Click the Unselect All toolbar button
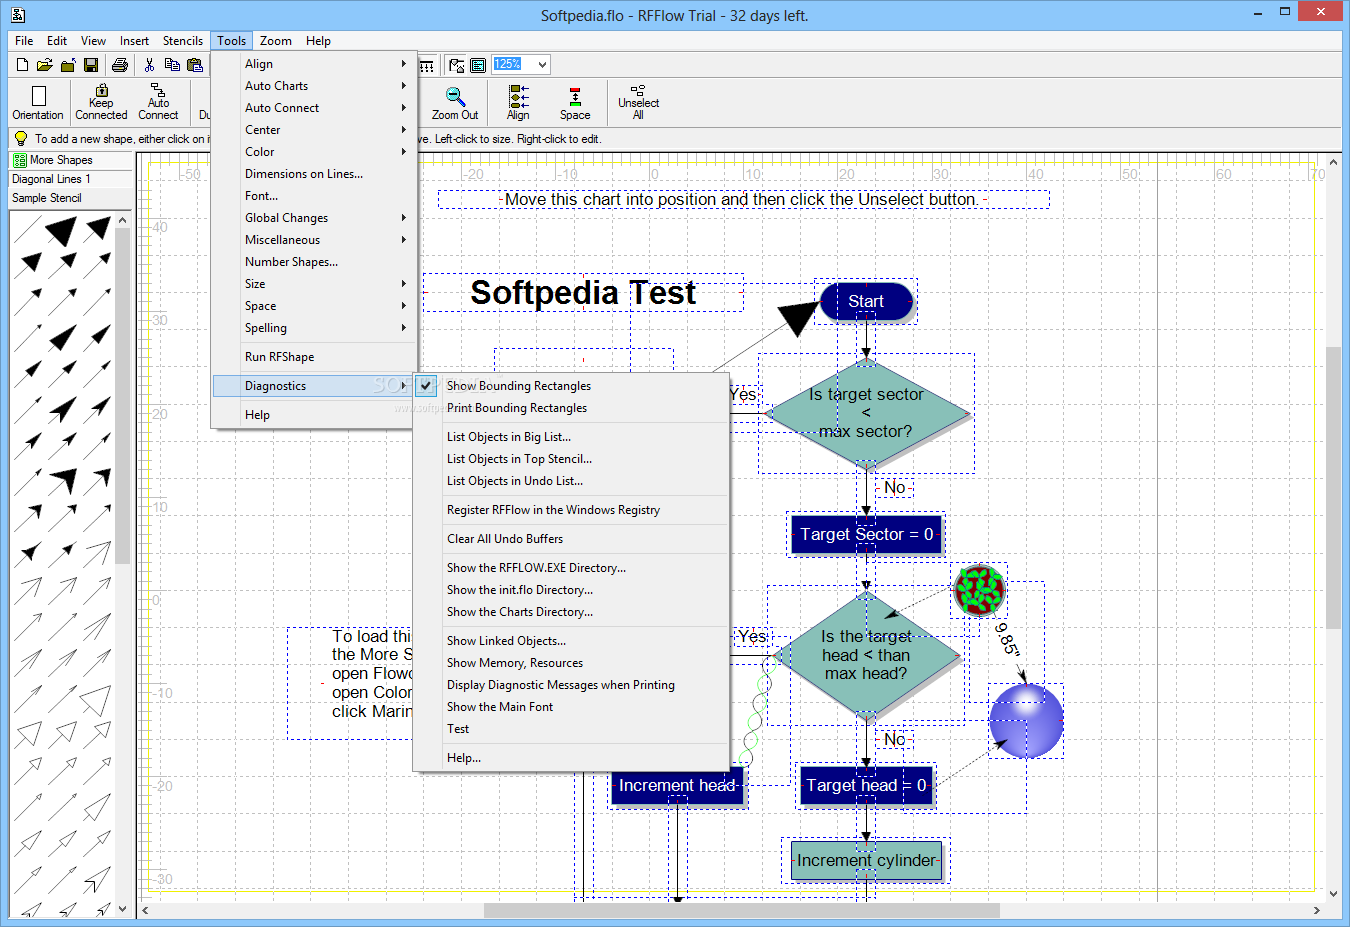This screenshot has width=1350, height=927. (638, 103)
